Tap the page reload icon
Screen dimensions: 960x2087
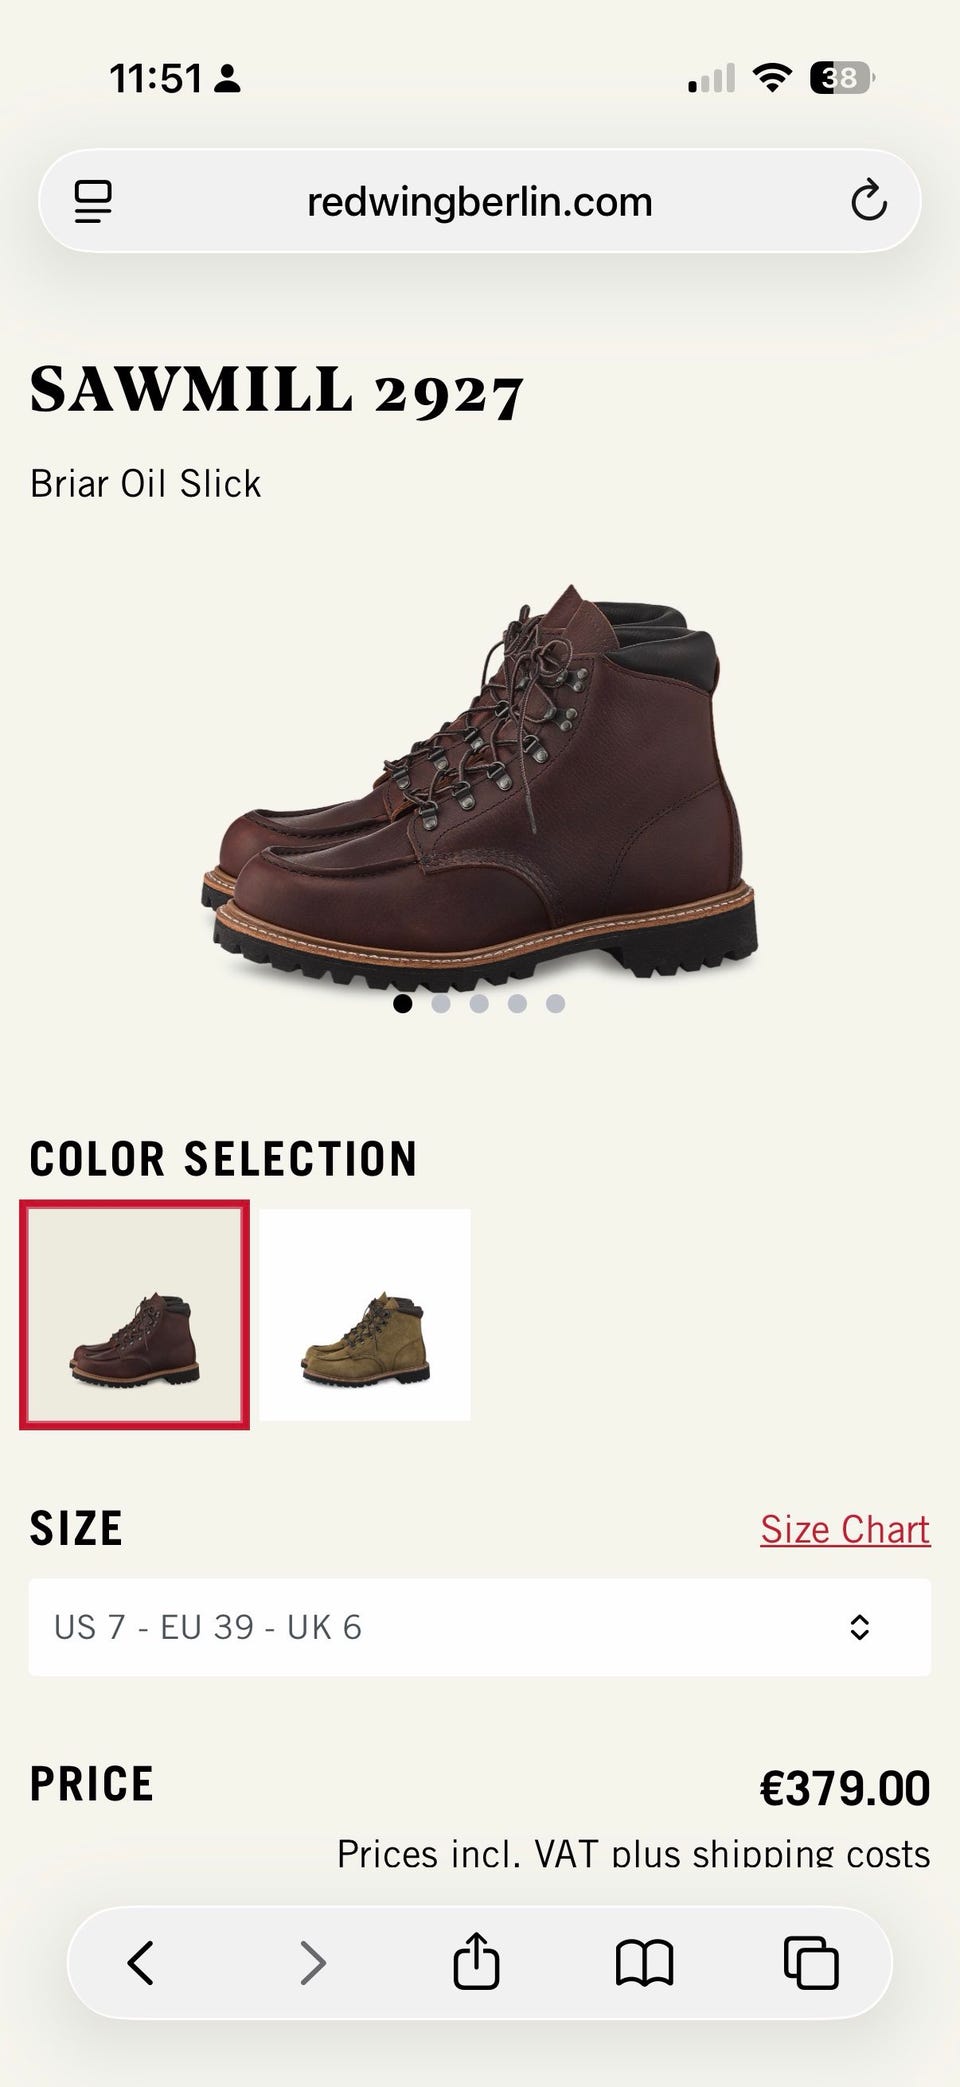(x=868, y=201)
